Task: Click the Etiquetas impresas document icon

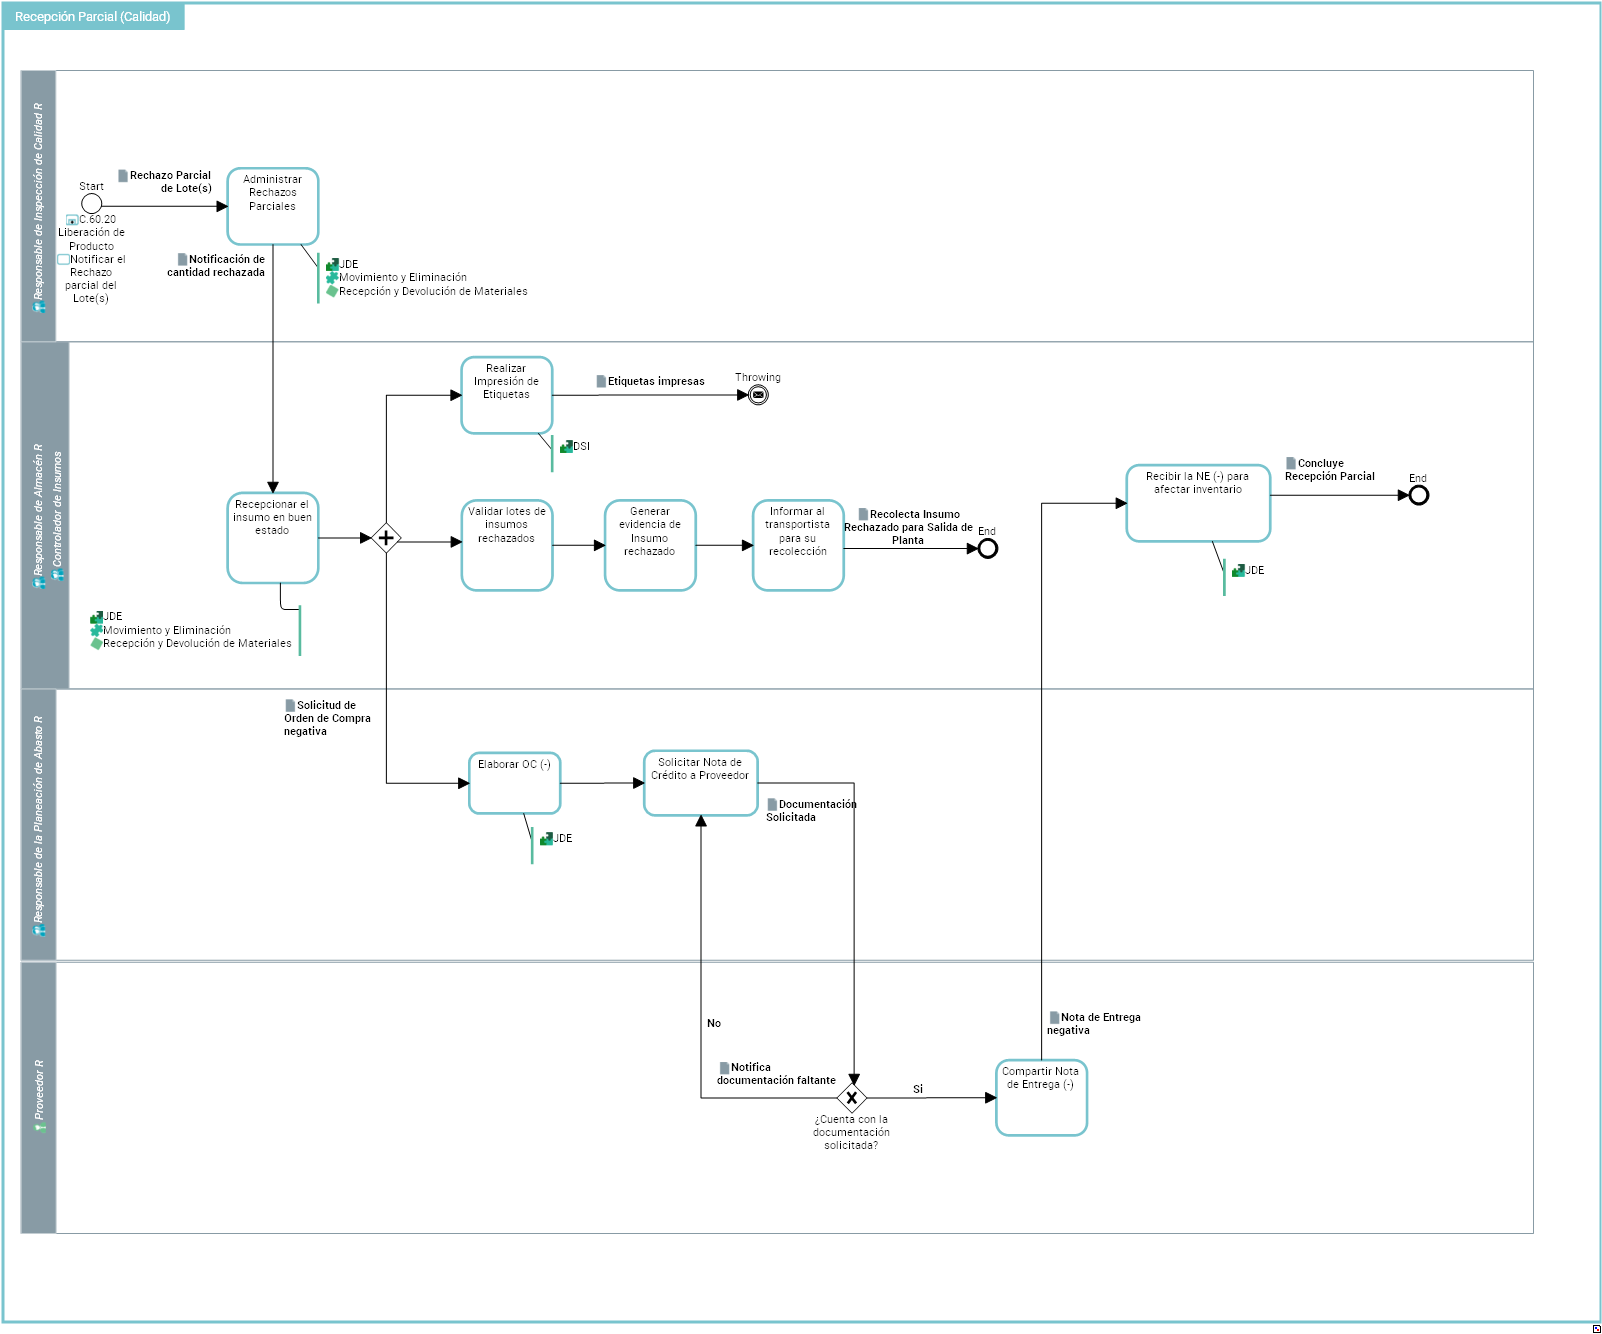Action: tap(601, 381)
